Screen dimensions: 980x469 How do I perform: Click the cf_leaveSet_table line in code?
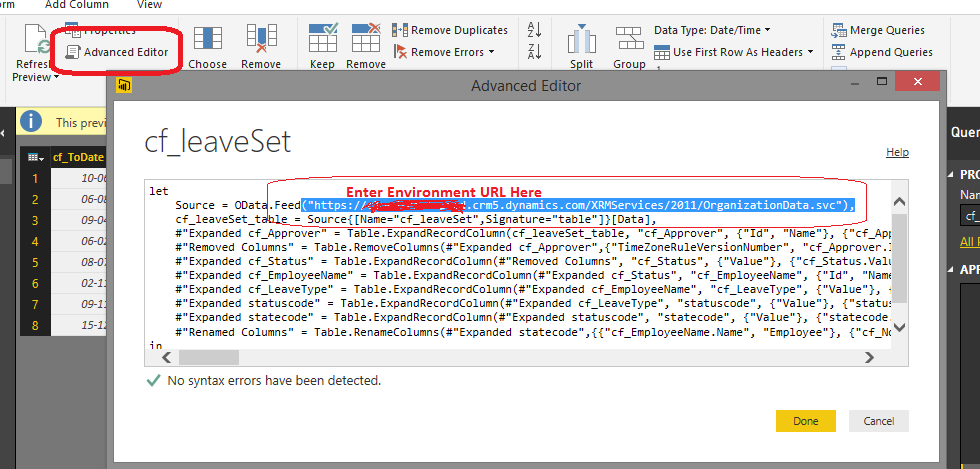click(x=416, y=219)
